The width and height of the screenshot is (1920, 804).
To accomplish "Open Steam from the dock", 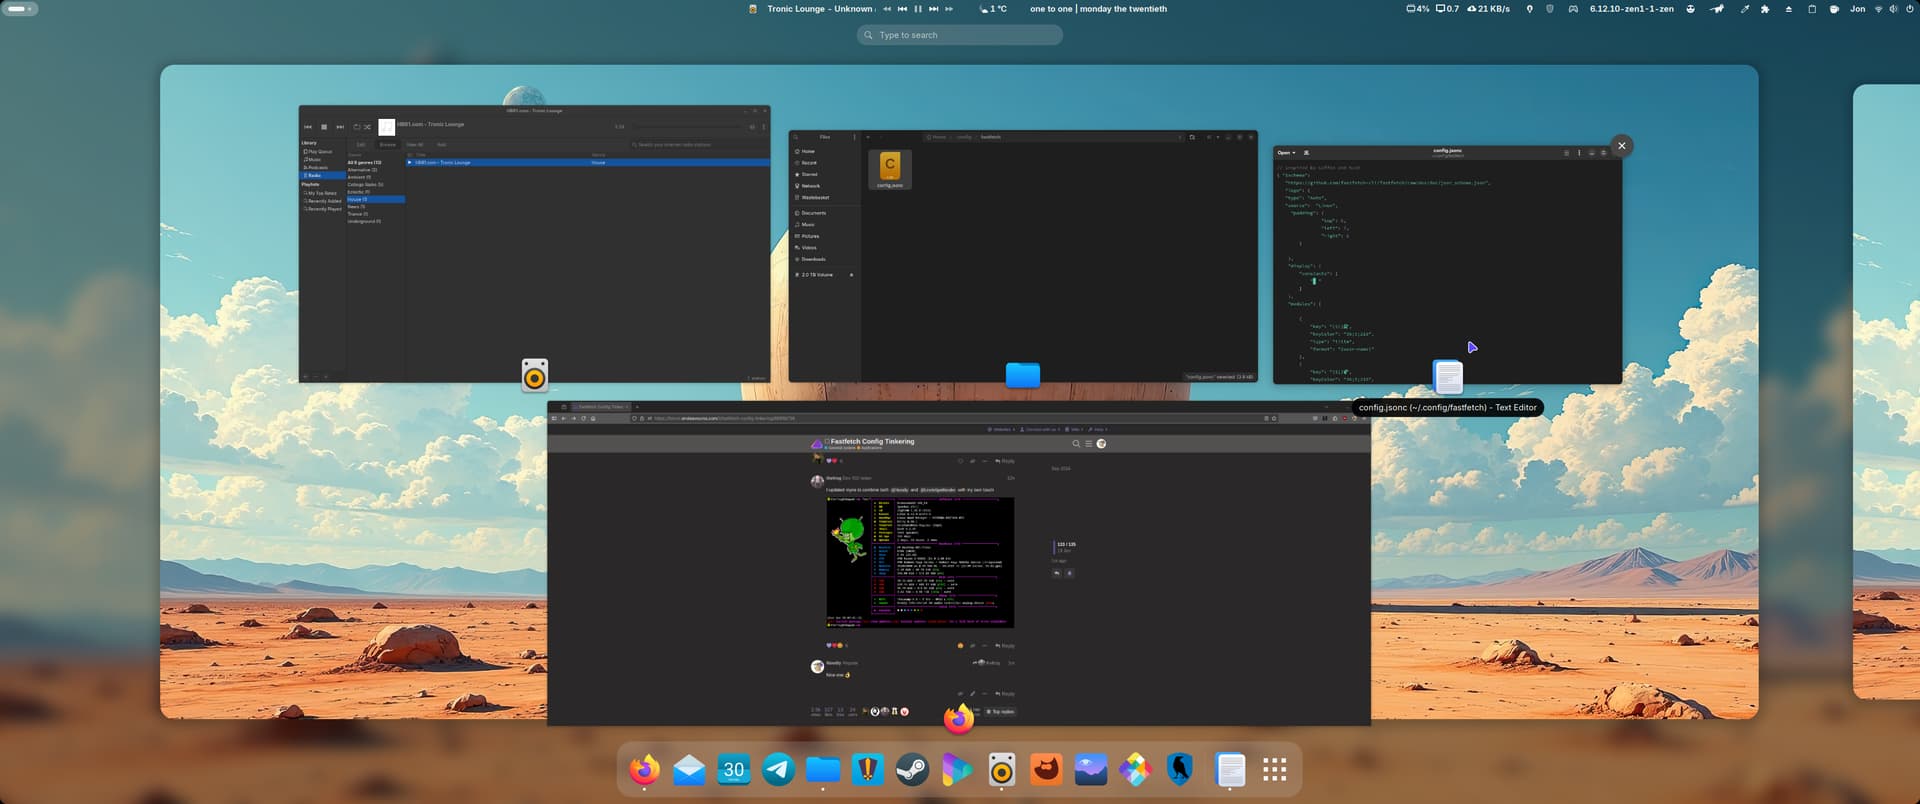I will coord(912,770).
